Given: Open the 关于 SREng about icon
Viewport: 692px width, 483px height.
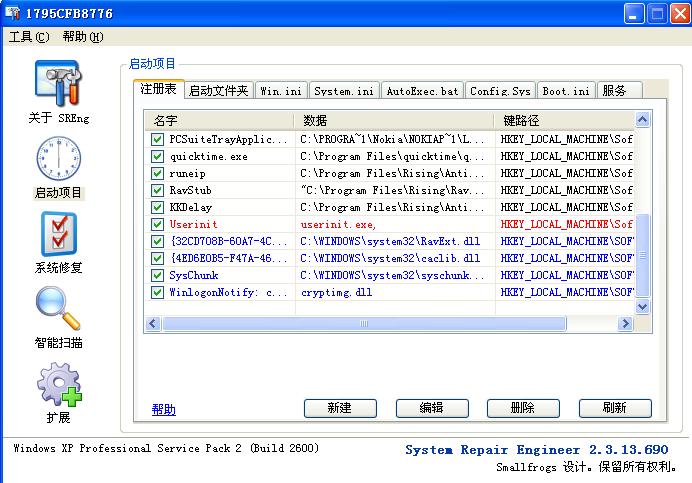Looking at the screenshot, I should [x=58, y=83].
